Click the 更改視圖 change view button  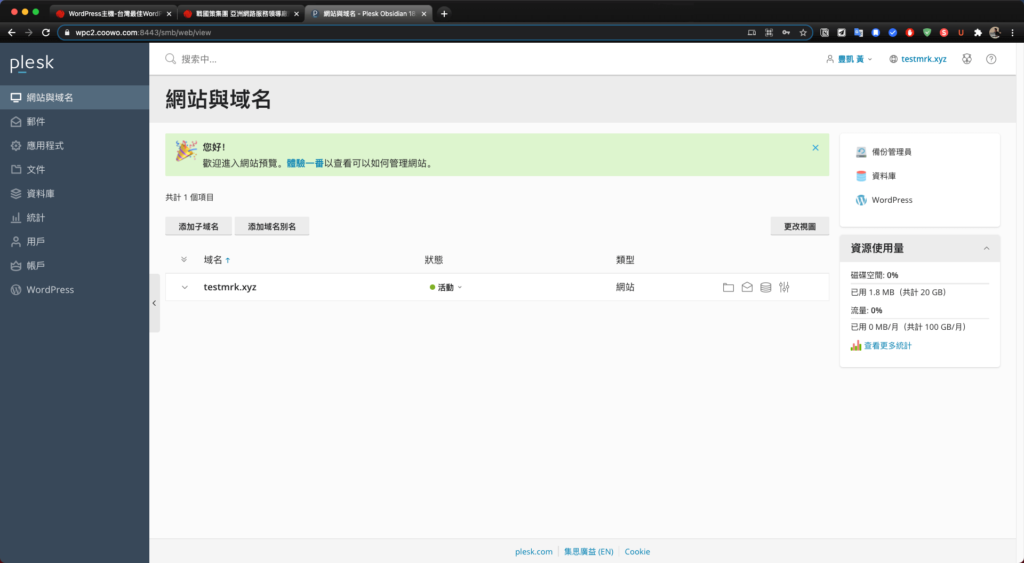799,227
